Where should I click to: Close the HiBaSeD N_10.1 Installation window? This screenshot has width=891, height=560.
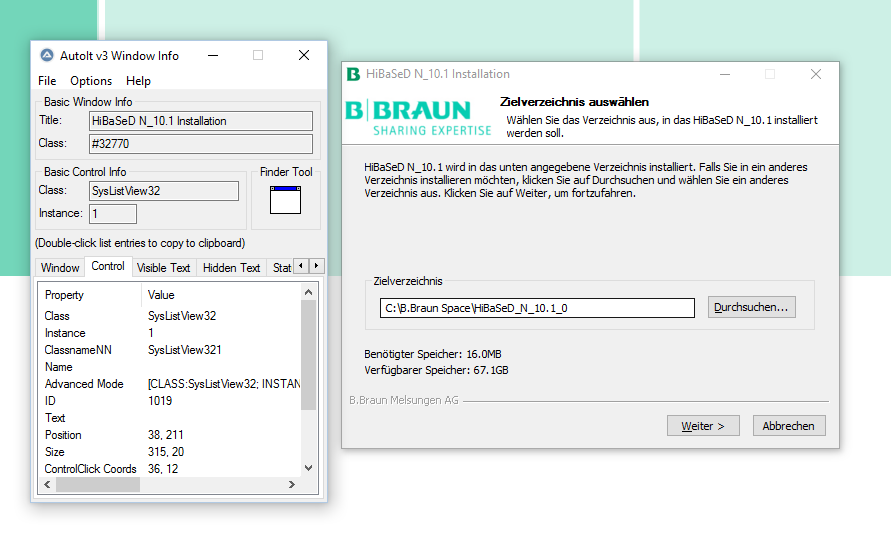click(x=816, y=74)
